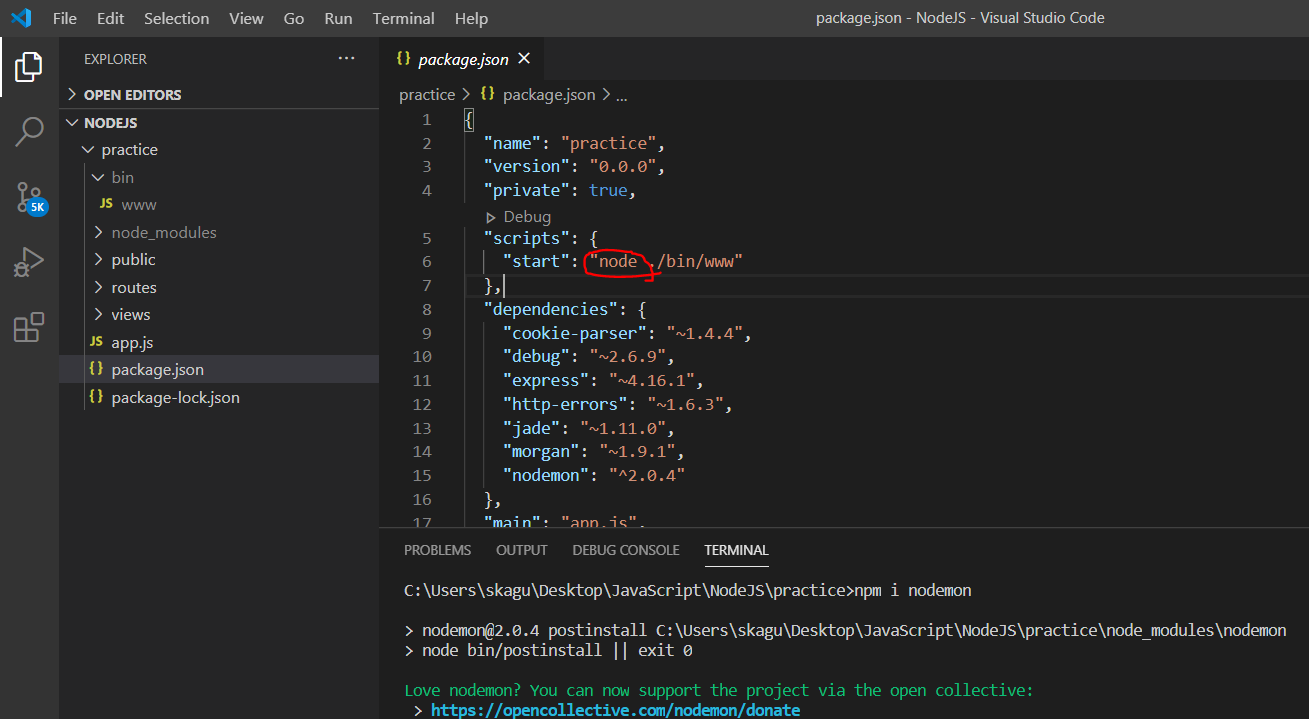1309x719 pixels.
Task: Click the terminal npm i nodemon command line
Action: [x=687, y=590]
